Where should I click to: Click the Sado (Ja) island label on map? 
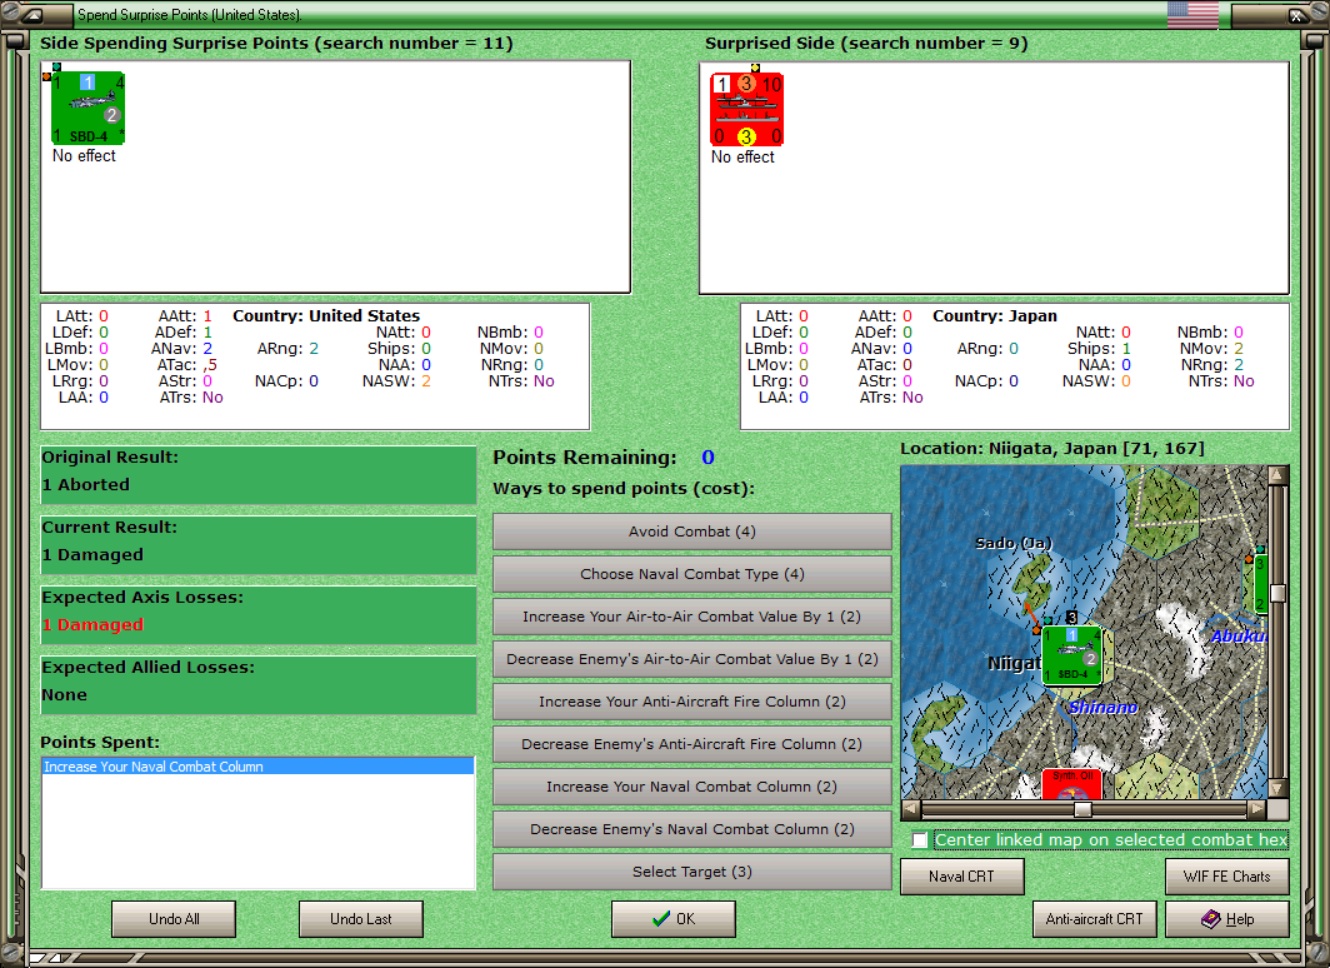[x=1014, y=543]
